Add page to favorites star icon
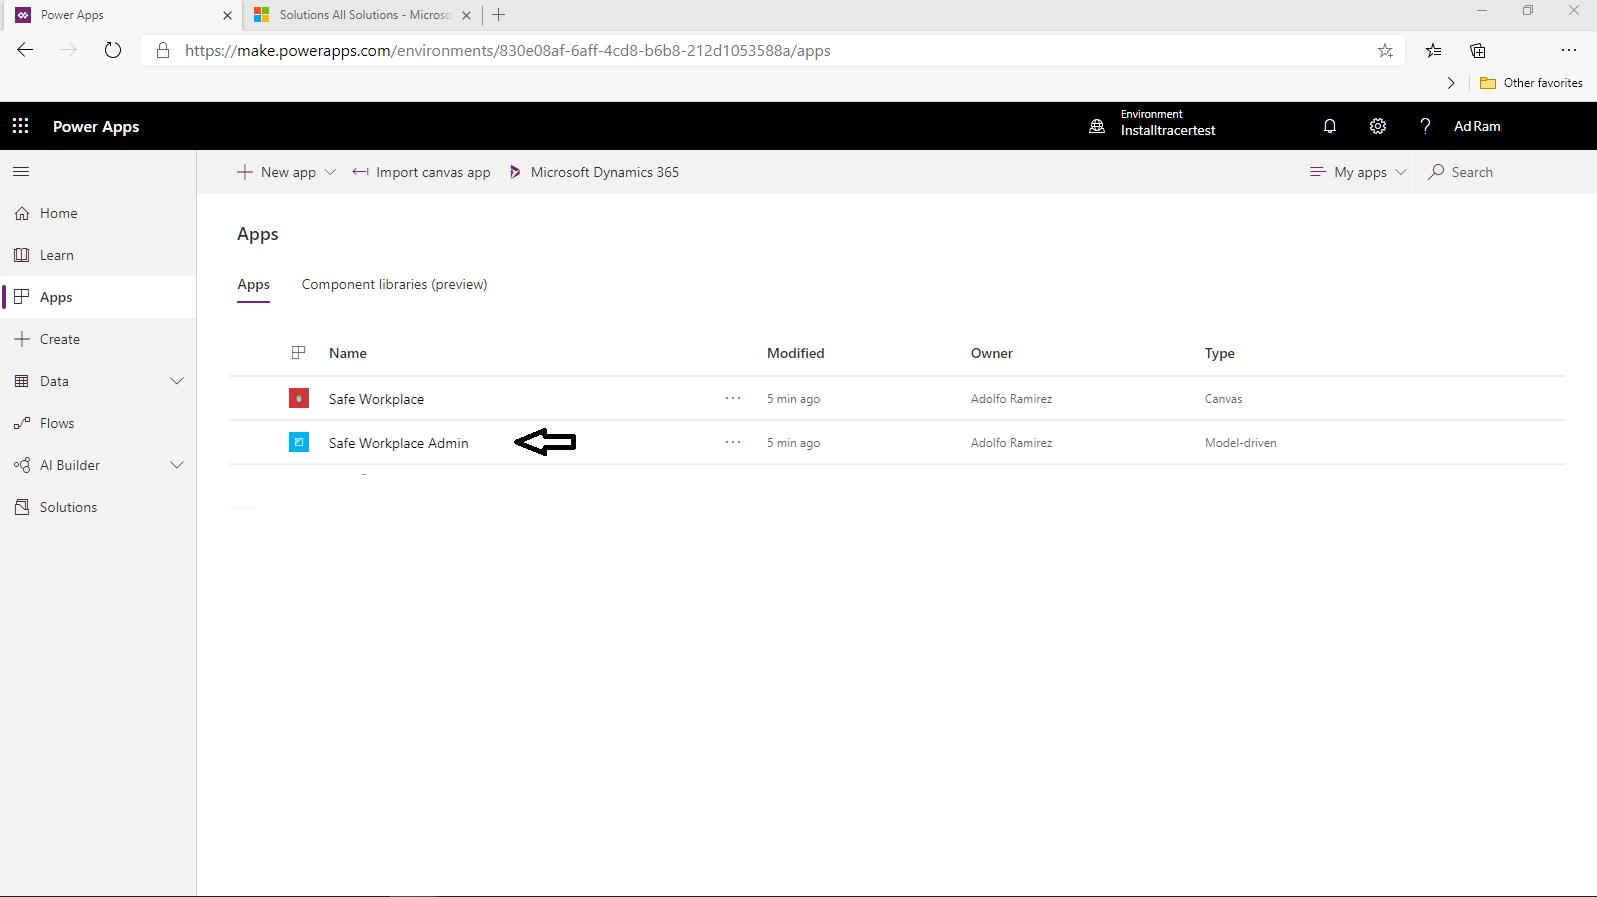Image resolution: width=1597 pixels, height=897 pixels. [x=1385, y=50]
